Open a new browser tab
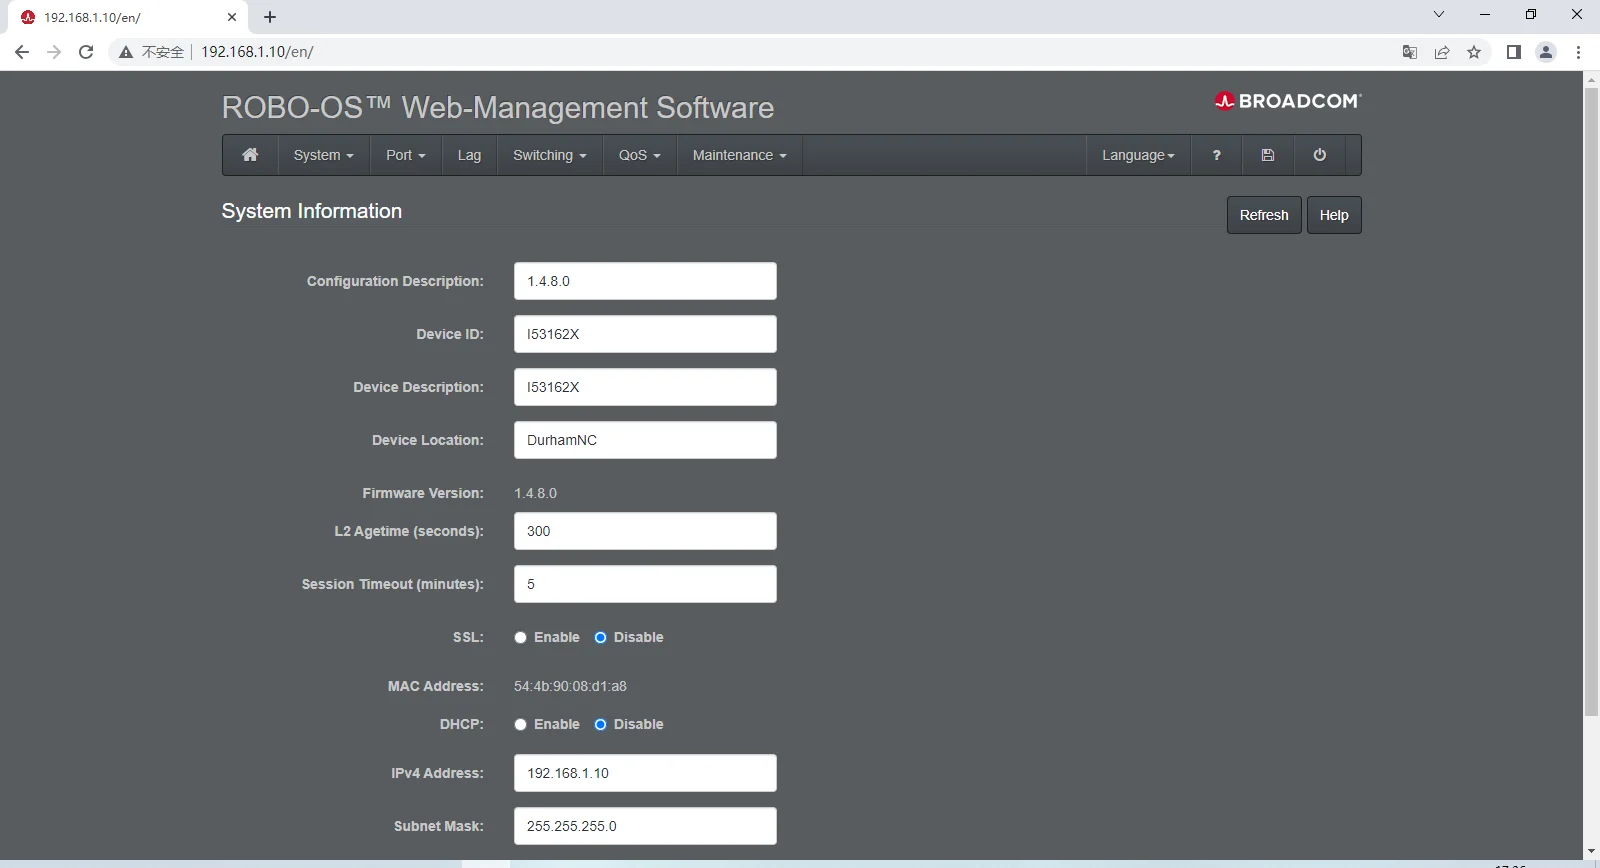This screenshot has height=868, width=1600. [x=270, y=17]
